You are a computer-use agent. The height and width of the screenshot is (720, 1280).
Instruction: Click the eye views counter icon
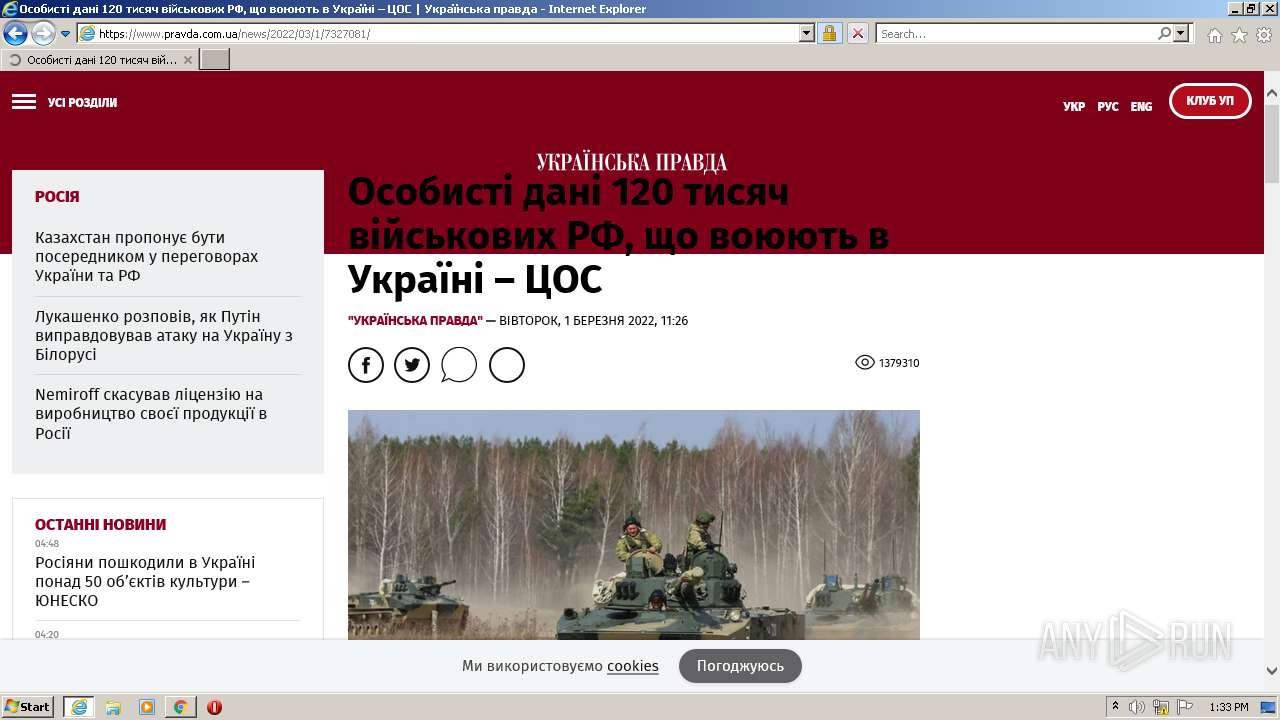(865, 362)
